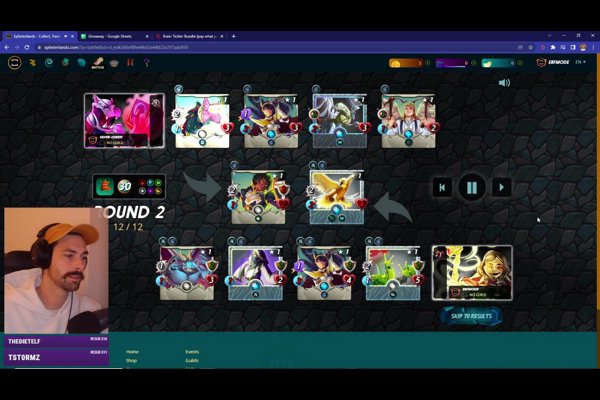Click Skip to Results button
Screen dimensions: 600x400
471,316
